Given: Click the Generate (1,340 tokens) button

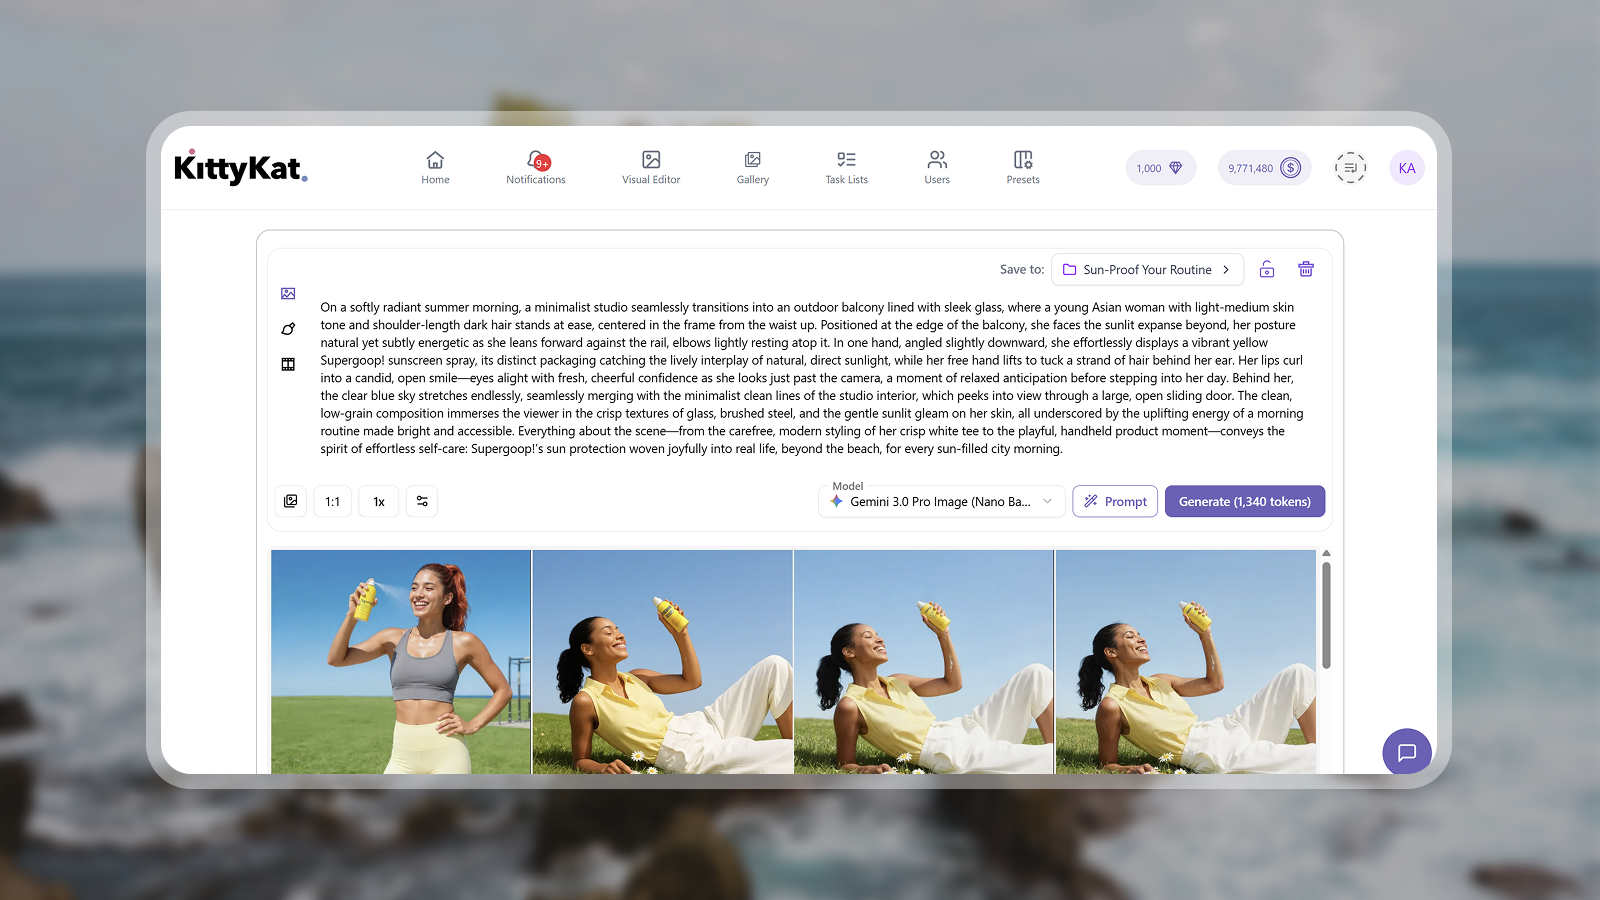Looking at the screenshot, I should tap(1244, 502).
